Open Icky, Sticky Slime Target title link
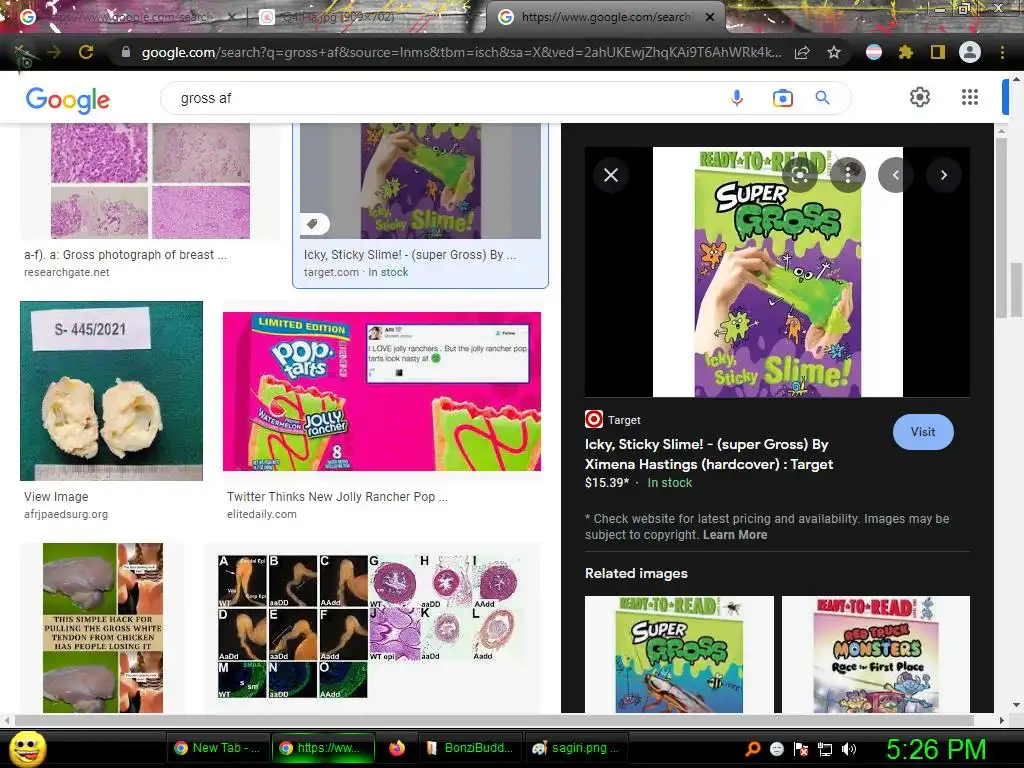Viewport: 1024px width, 768px height. [709, 454]
